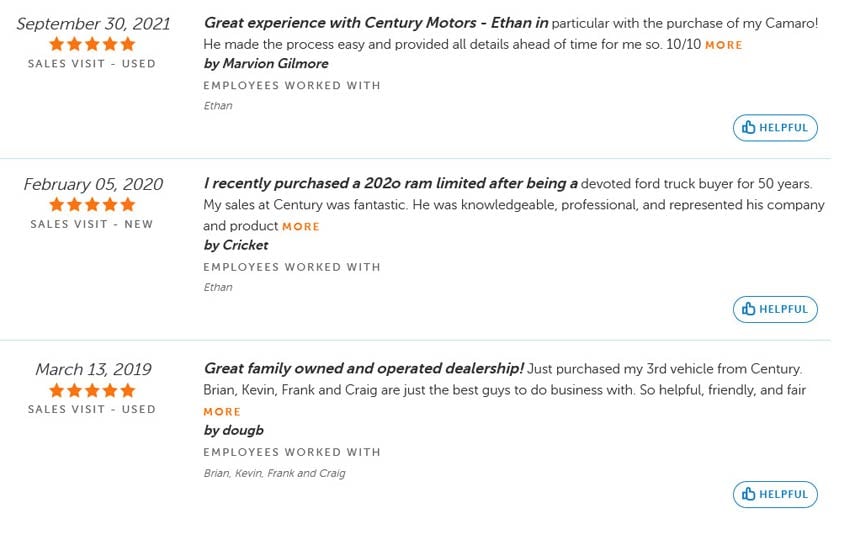Expand the Camaro review with MORE
The image size is (844, 544).
pos(723,45)
